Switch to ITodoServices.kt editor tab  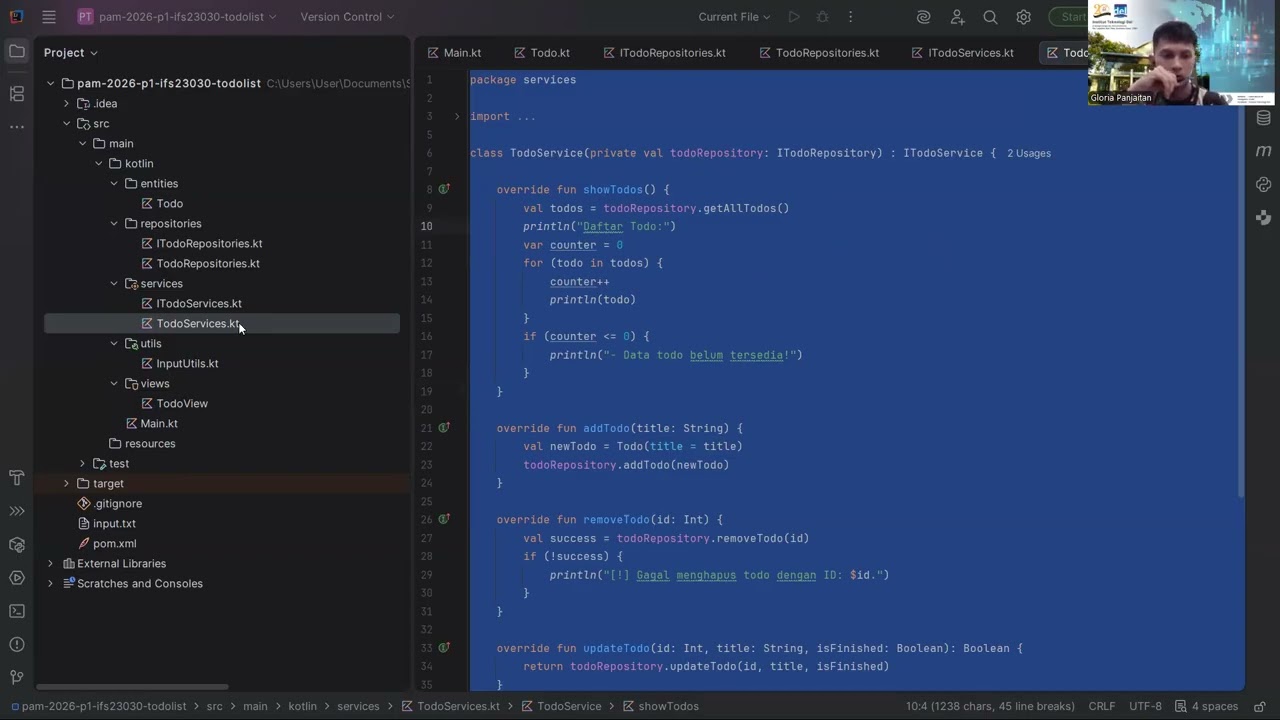click(962, 53)
